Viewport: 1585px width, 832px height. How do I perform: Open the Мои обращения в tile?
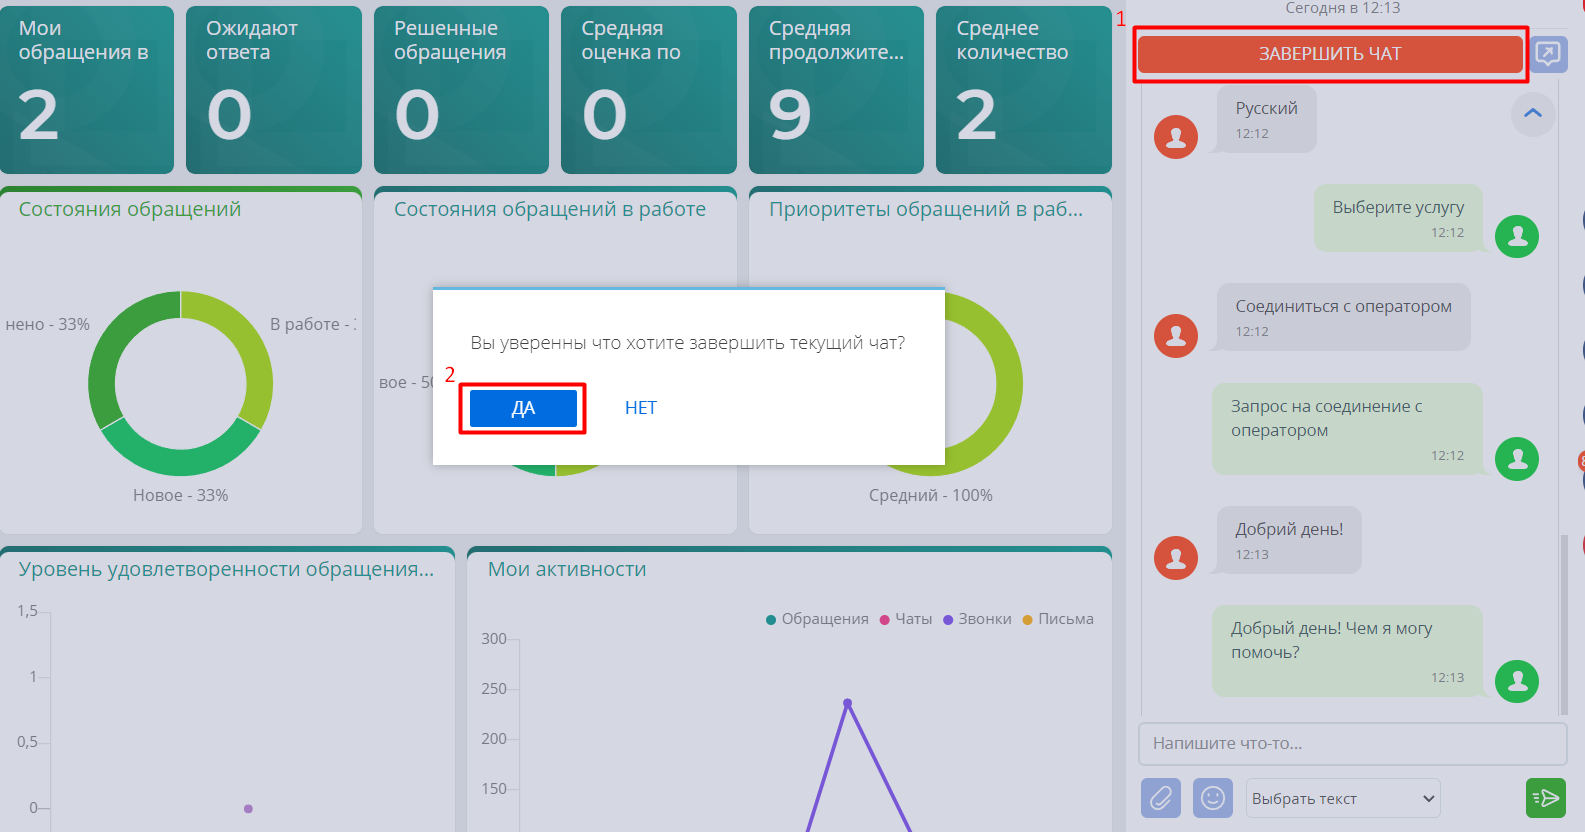(87, 90)
